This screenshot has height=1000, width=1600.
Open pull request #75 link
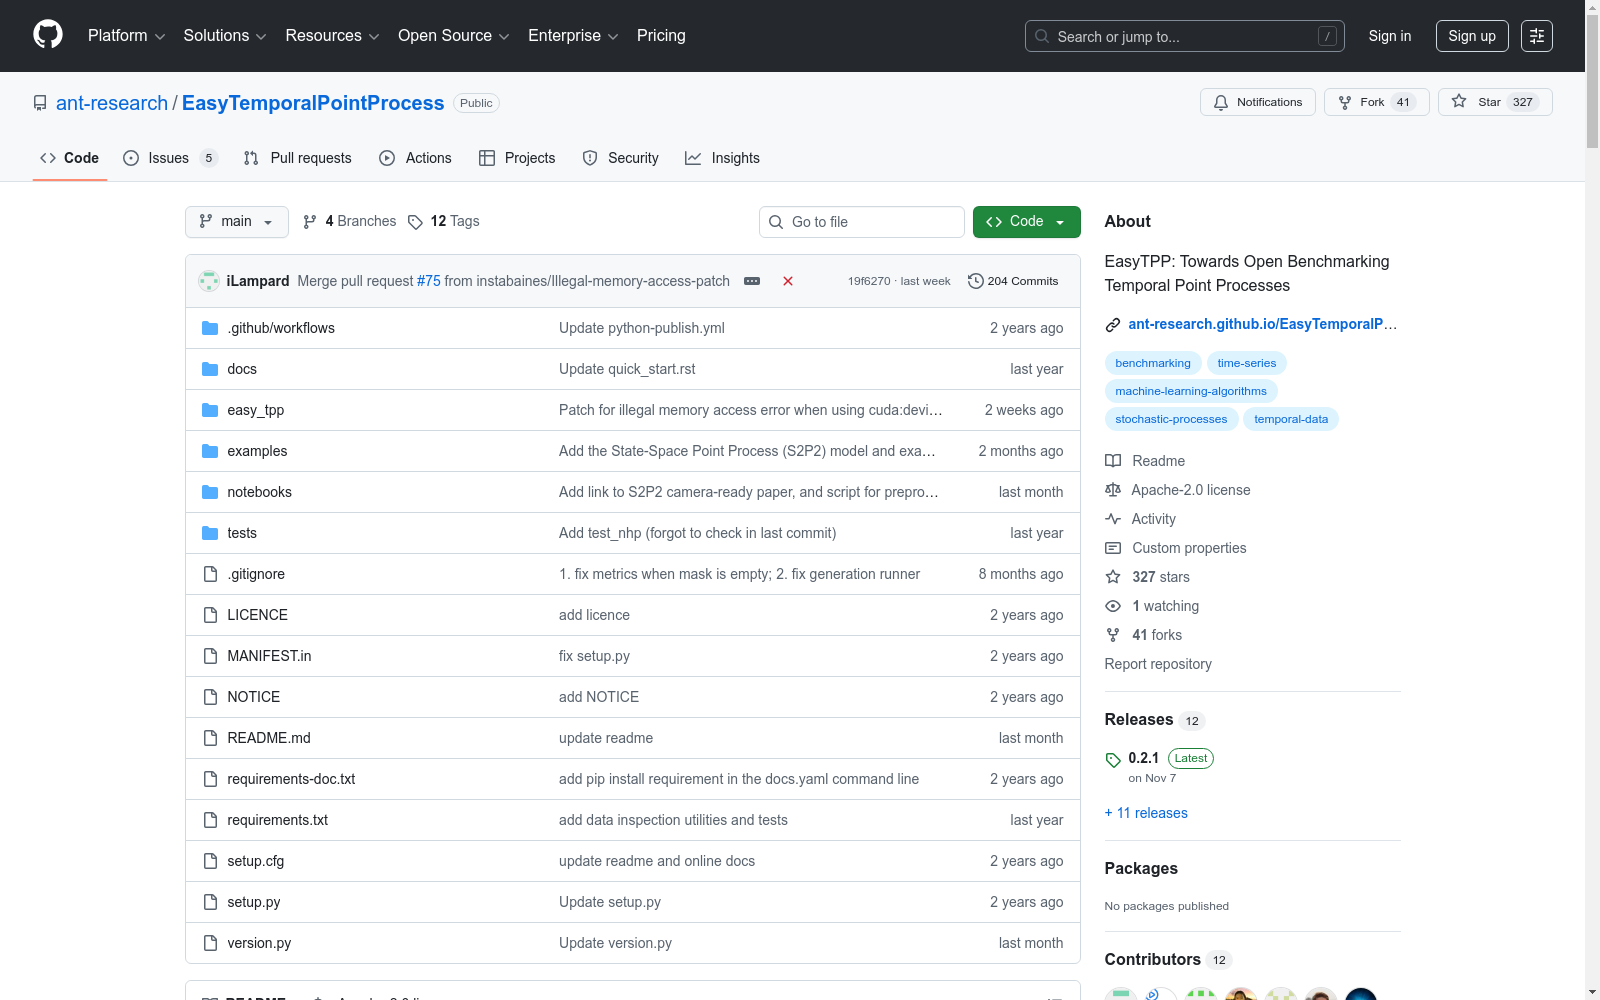coord(429,281)
